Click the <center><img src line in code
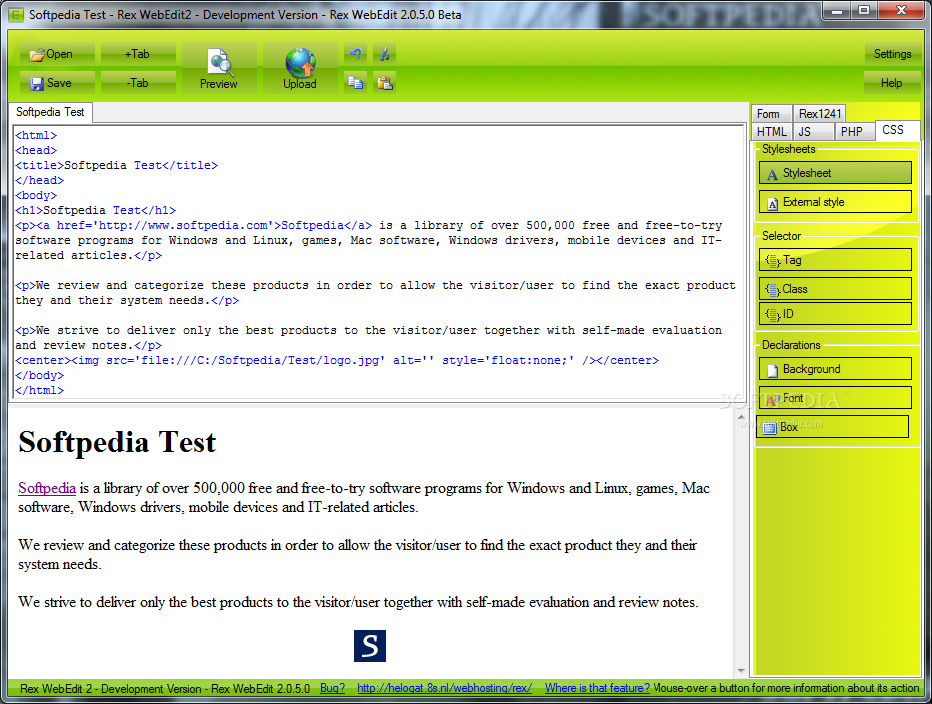This screenshot has height=704, width=932. (337, 360)
